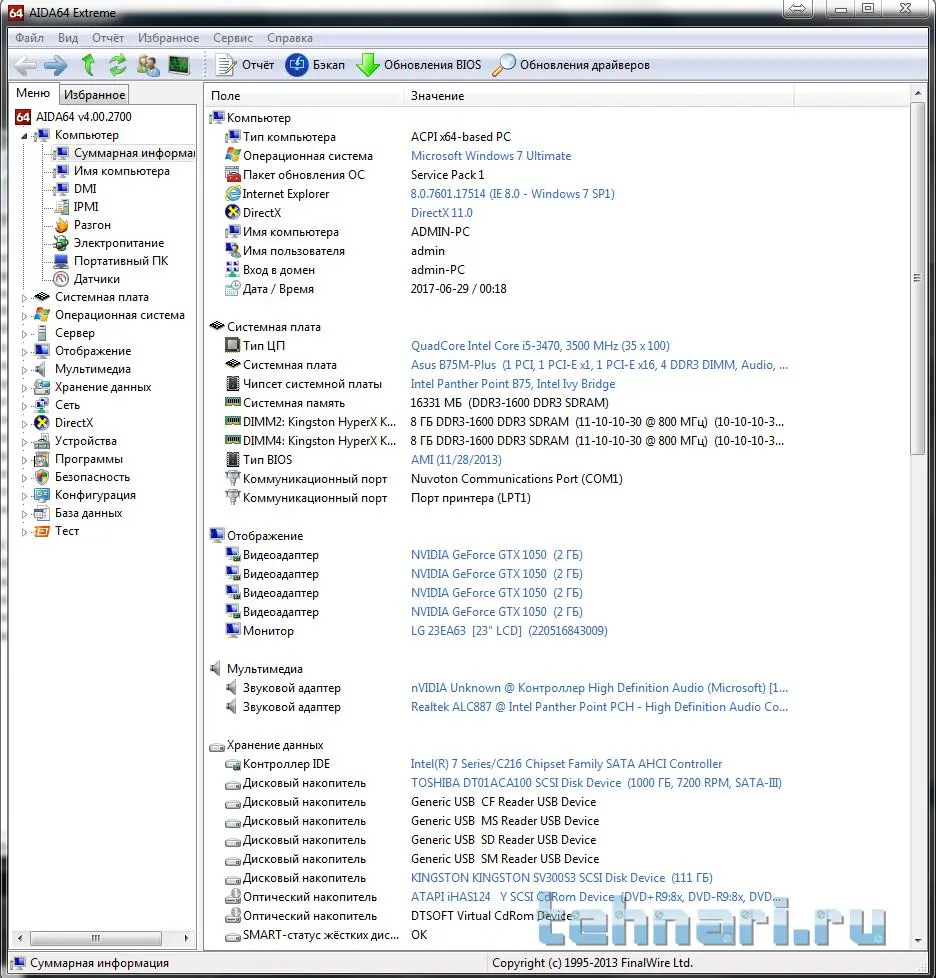
Task: Click the Безопасность shield icon in tree
Action: pyautogui.click(x=42, y=477)
